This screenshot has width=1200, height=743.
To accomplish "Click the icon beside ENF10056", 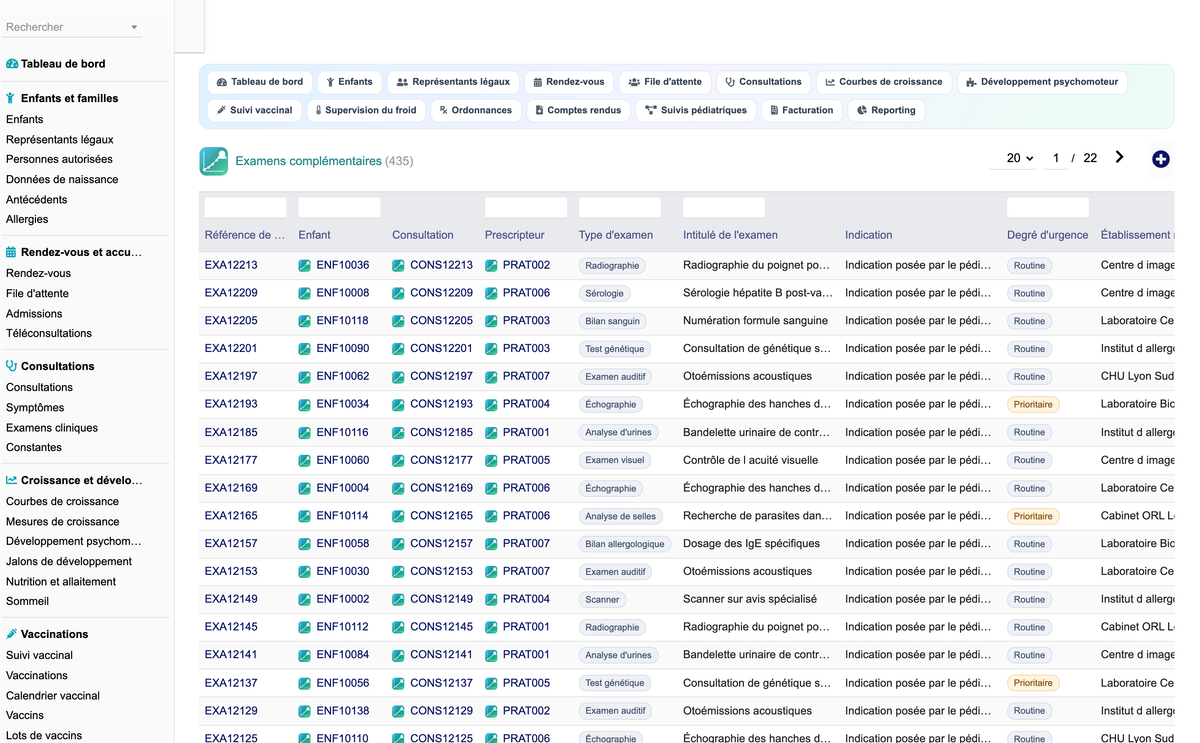I will [305, 683].
